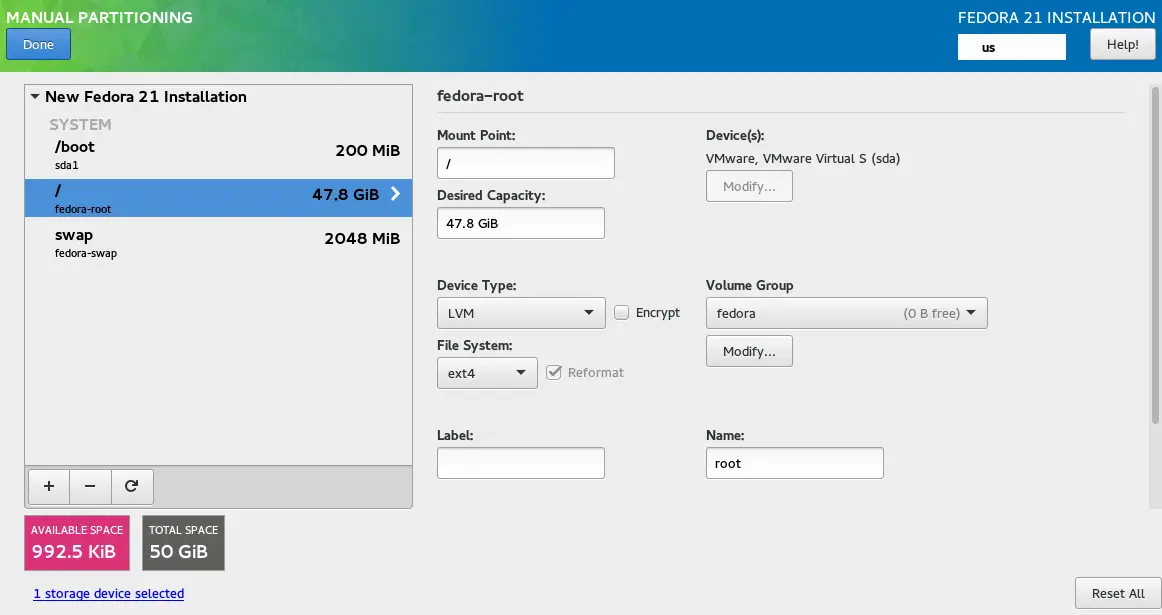
Task: Click the reload storage configuration icon
Action: point(132,486)
